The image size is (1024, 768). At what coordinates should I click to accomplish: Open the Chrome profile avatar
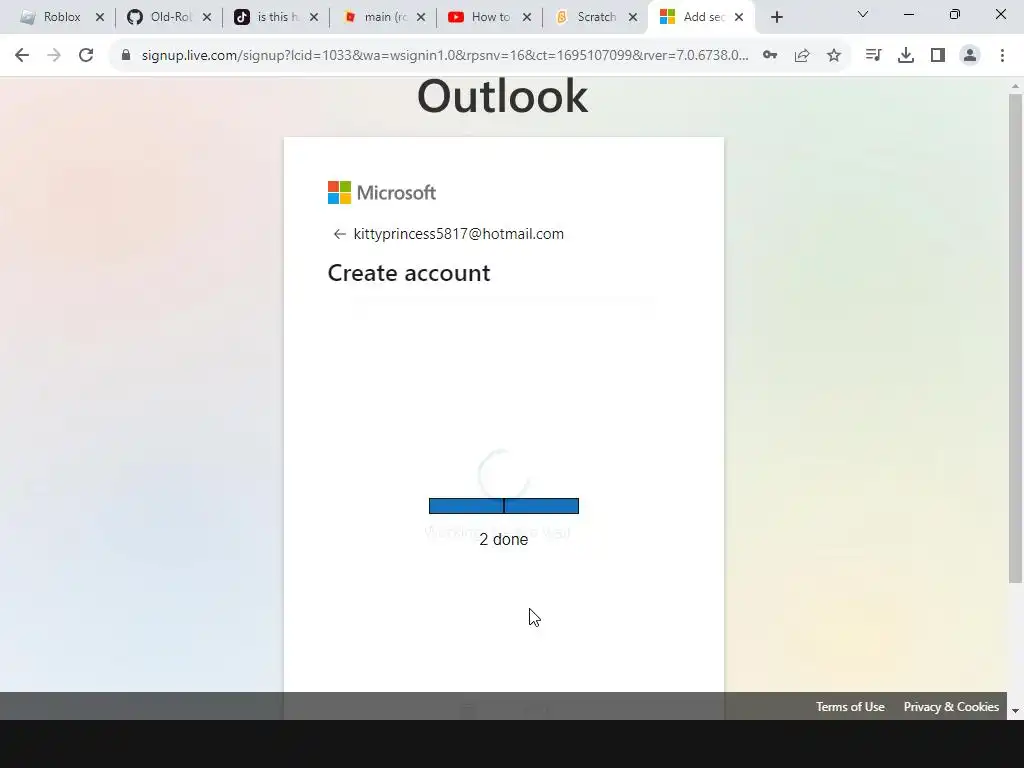pos(970,56)
